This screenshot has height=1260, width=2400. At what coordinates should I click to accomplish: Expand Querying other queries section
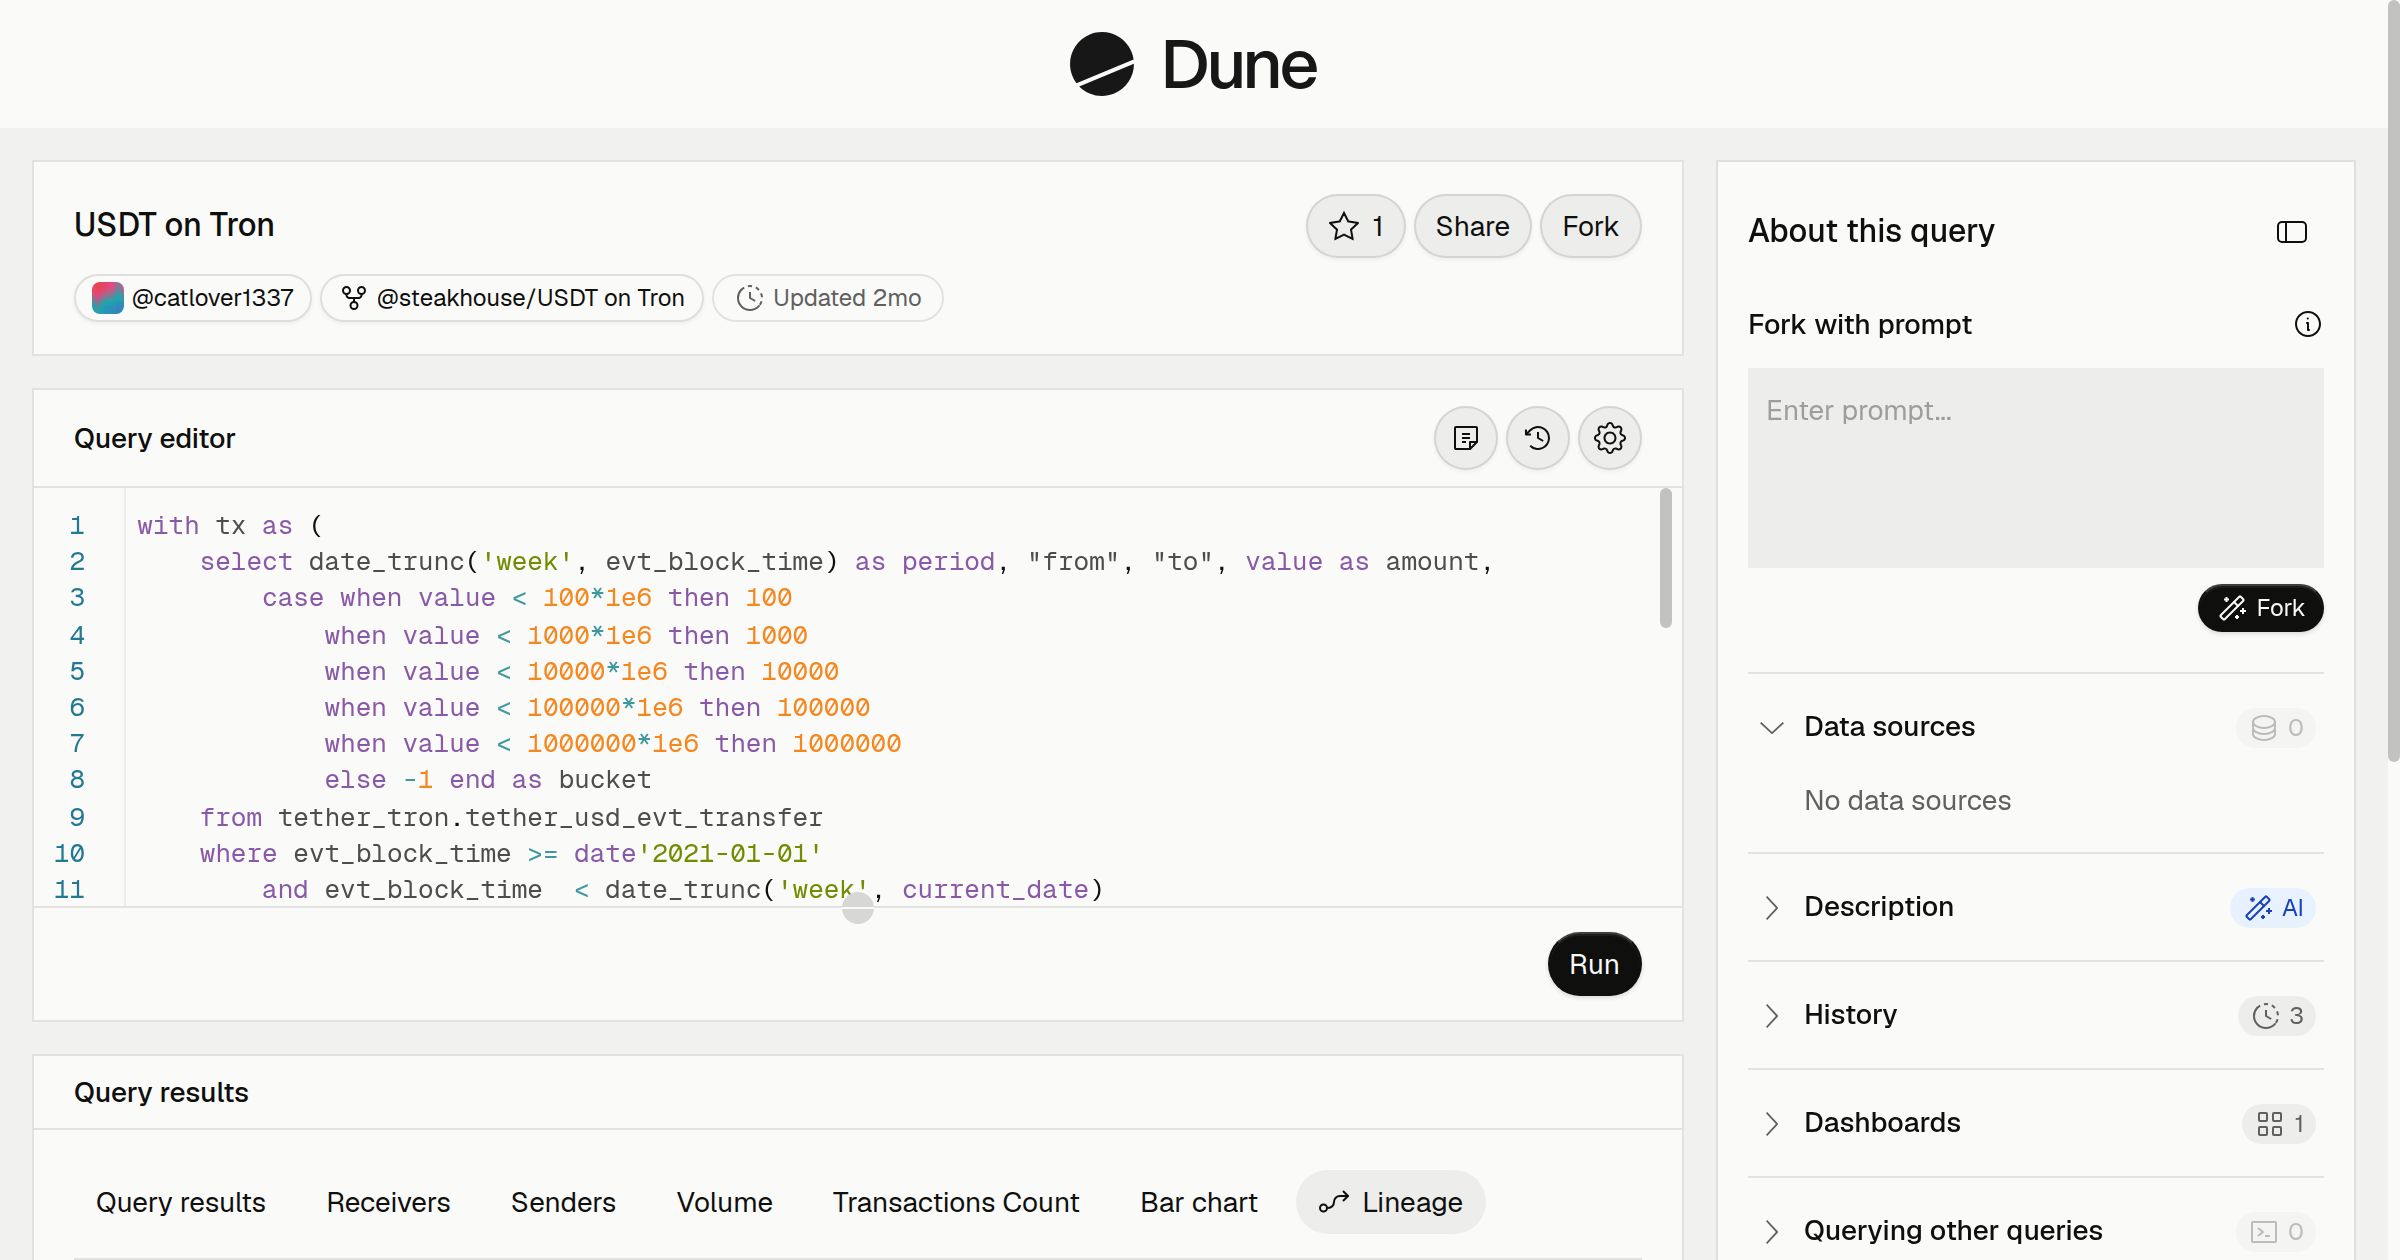pyautogui.click(x=1771, y=1231)
